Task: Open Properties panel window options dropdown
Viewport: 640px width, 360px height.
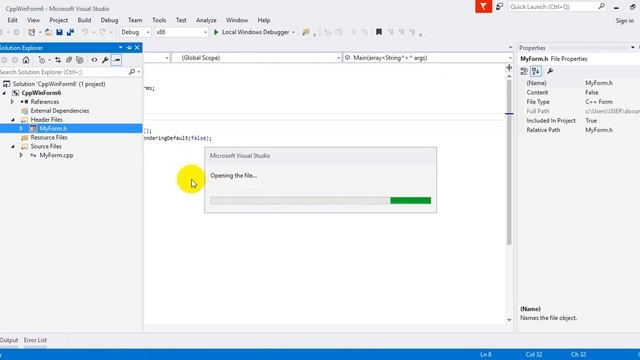Action: coord(632,48)
